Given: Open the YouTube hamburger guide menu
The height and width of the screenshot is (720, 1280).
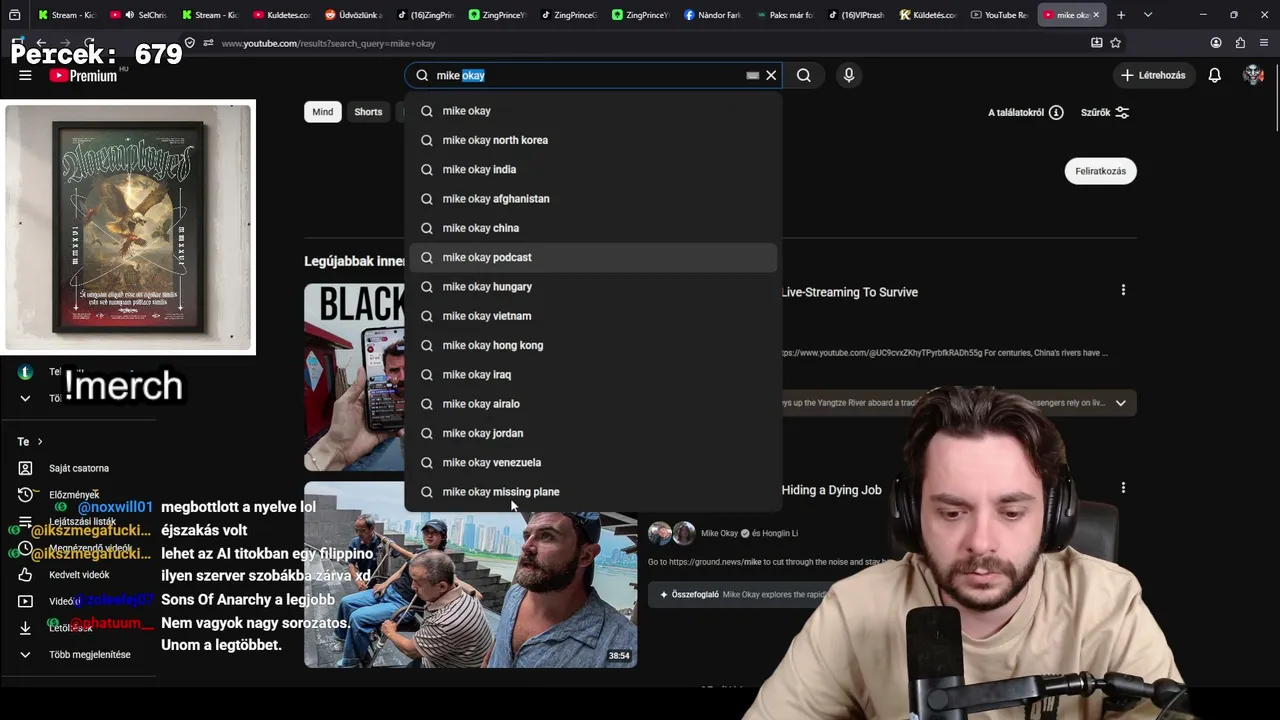Looking at the screenshot, I should [x=25, y=75].
